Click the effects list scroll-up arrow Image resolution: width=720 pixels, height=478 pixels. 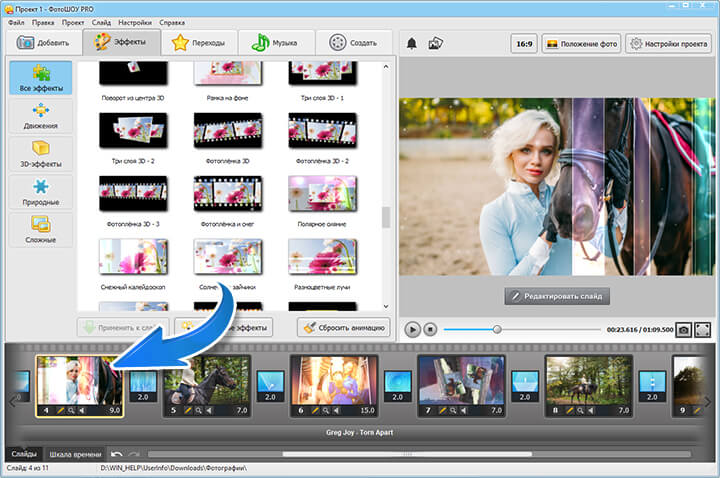(386, 67)
